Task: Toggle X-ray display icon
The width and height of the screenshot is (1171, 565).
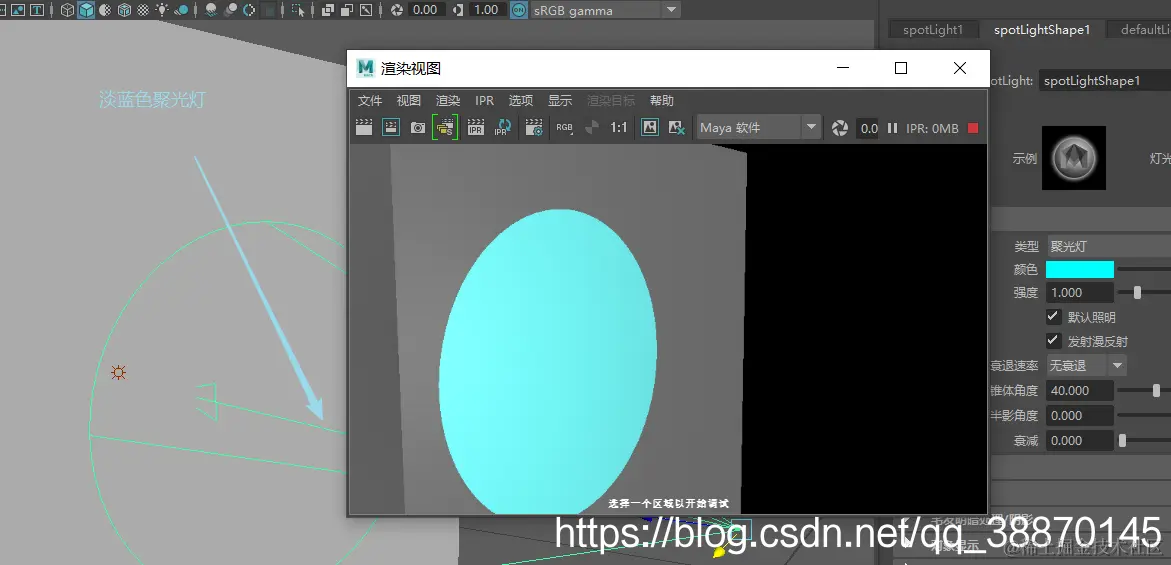Action: [328, 10]
